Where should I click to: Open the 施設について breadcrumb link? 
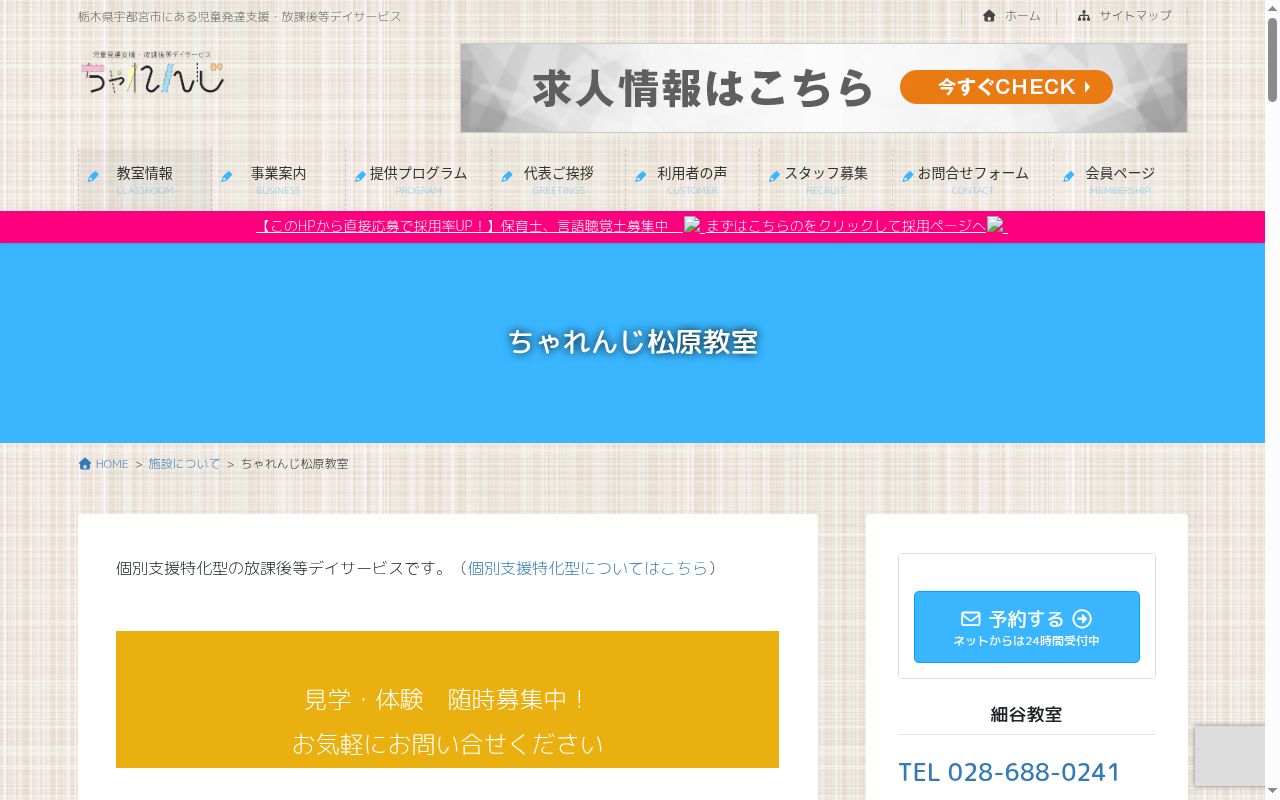point(185,464)
